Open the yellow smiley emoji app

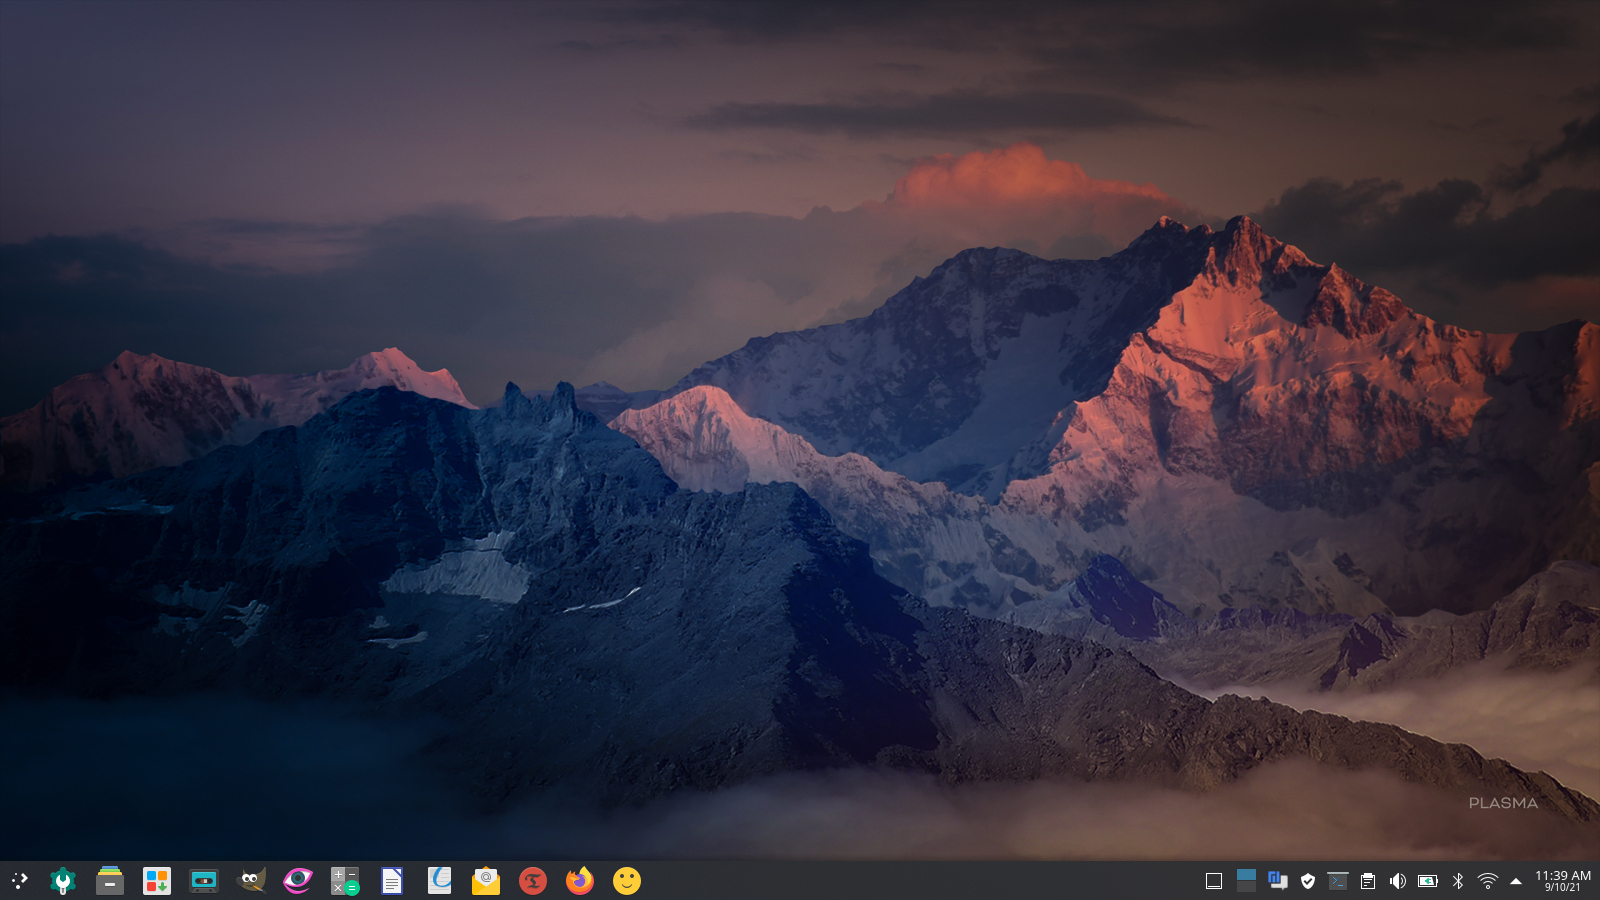[627, 881]
